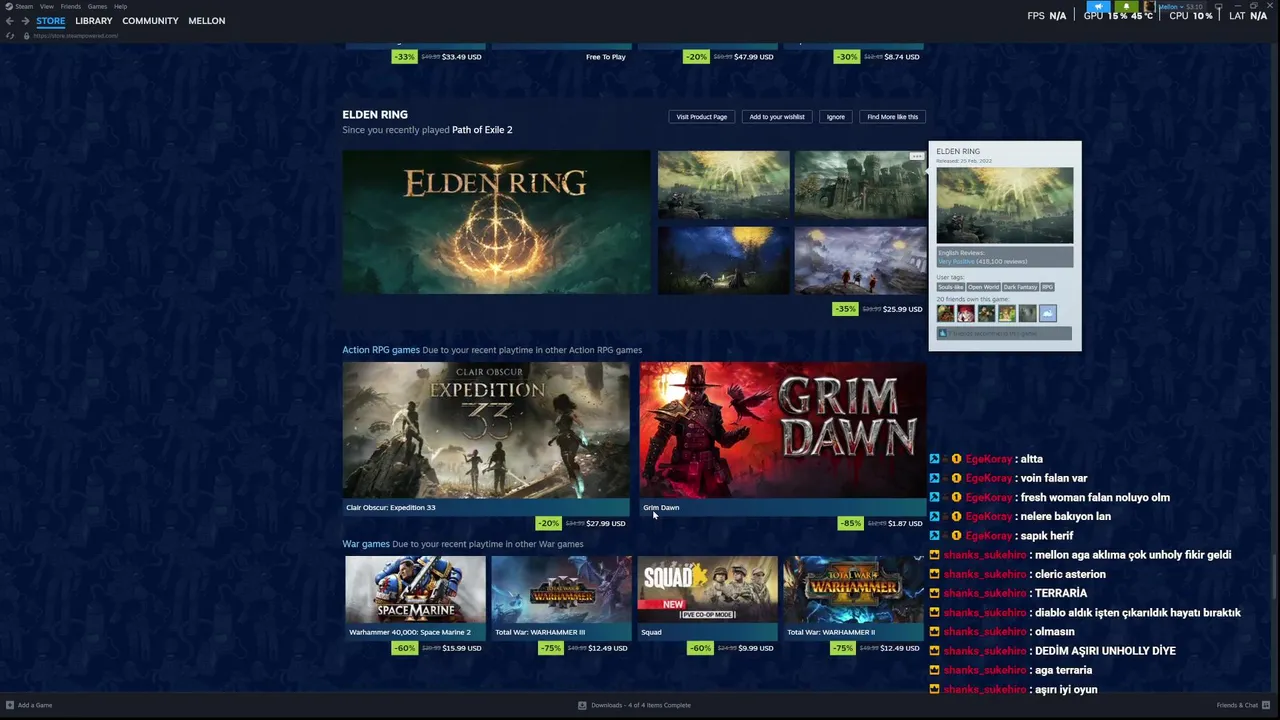The image size is (1280, 720).
Task: Open the Action RPG games link
Action: (381, 350)
